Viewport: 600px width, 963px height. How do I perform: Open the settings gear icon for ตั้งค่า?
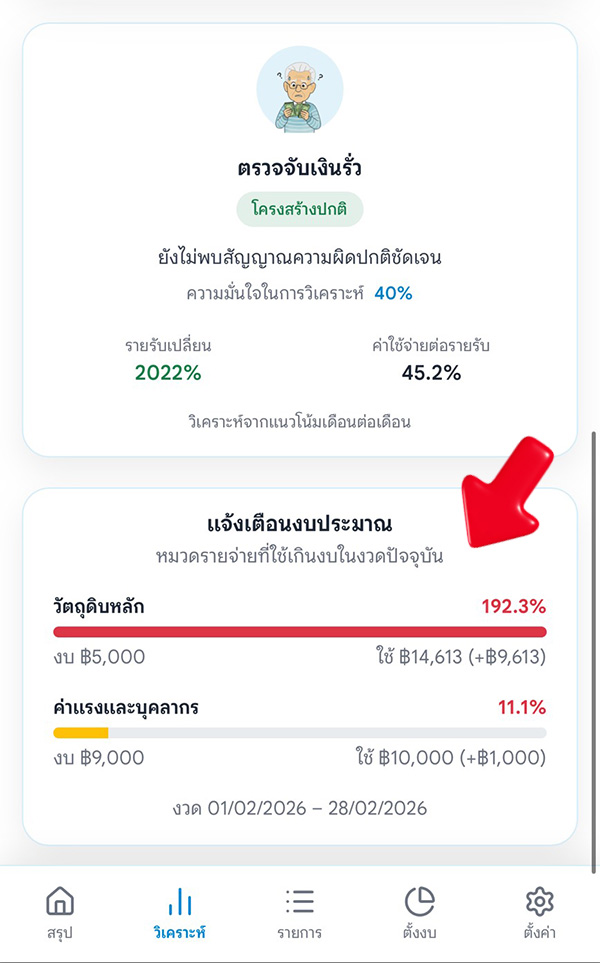(x=539, y=902)
